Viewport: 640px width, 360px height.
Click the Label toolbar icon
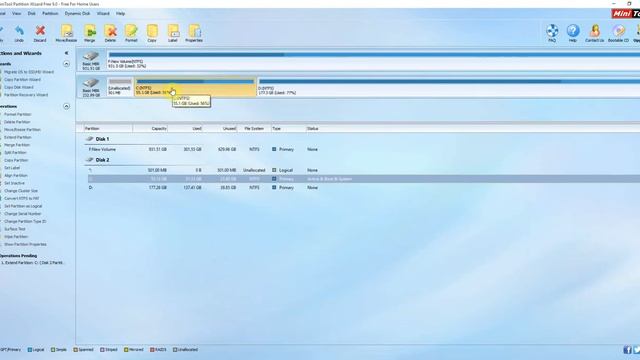click(173, 33)
